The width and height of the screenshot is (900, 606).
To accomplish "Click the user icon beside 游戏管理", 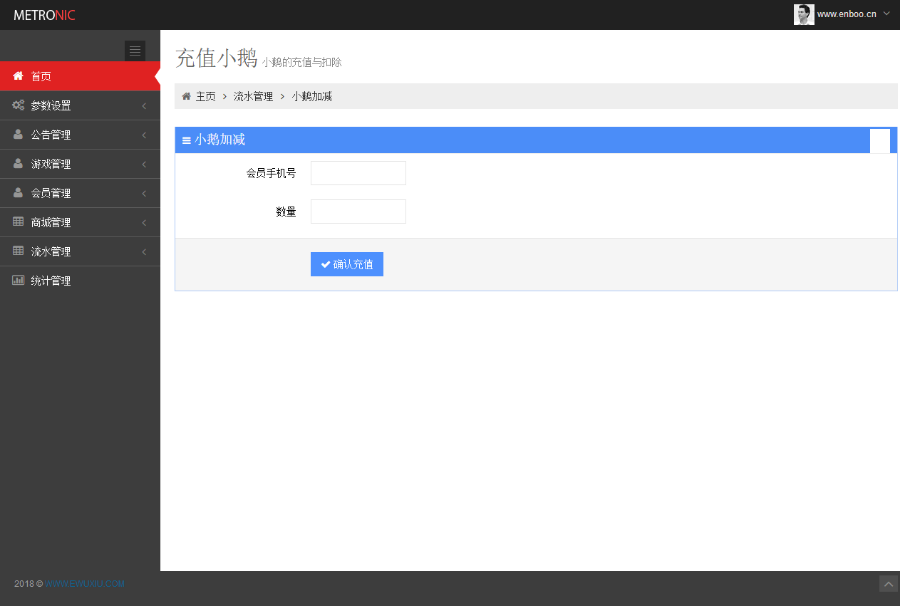I will coord(18,164).
